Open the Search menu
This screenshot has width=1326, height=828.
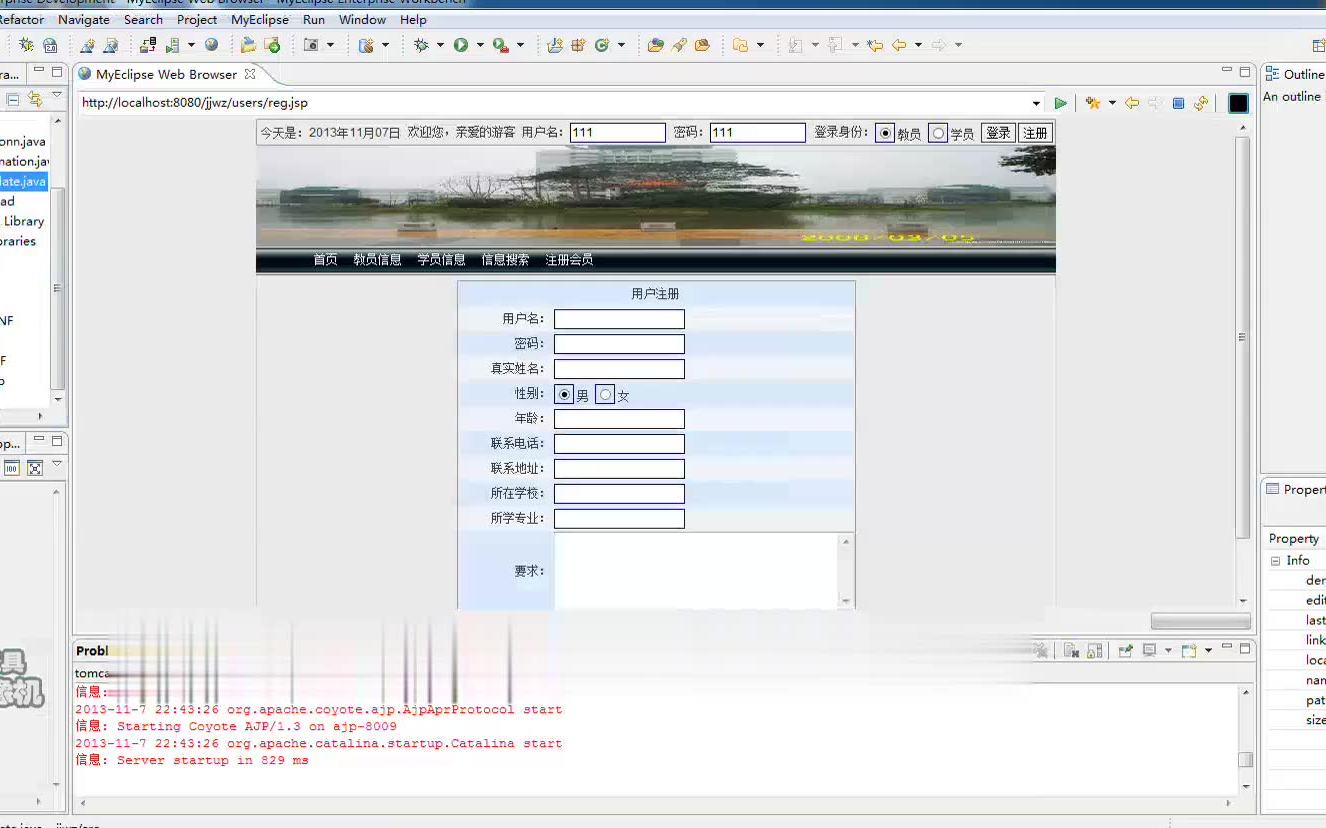click(x=144, y=19)
